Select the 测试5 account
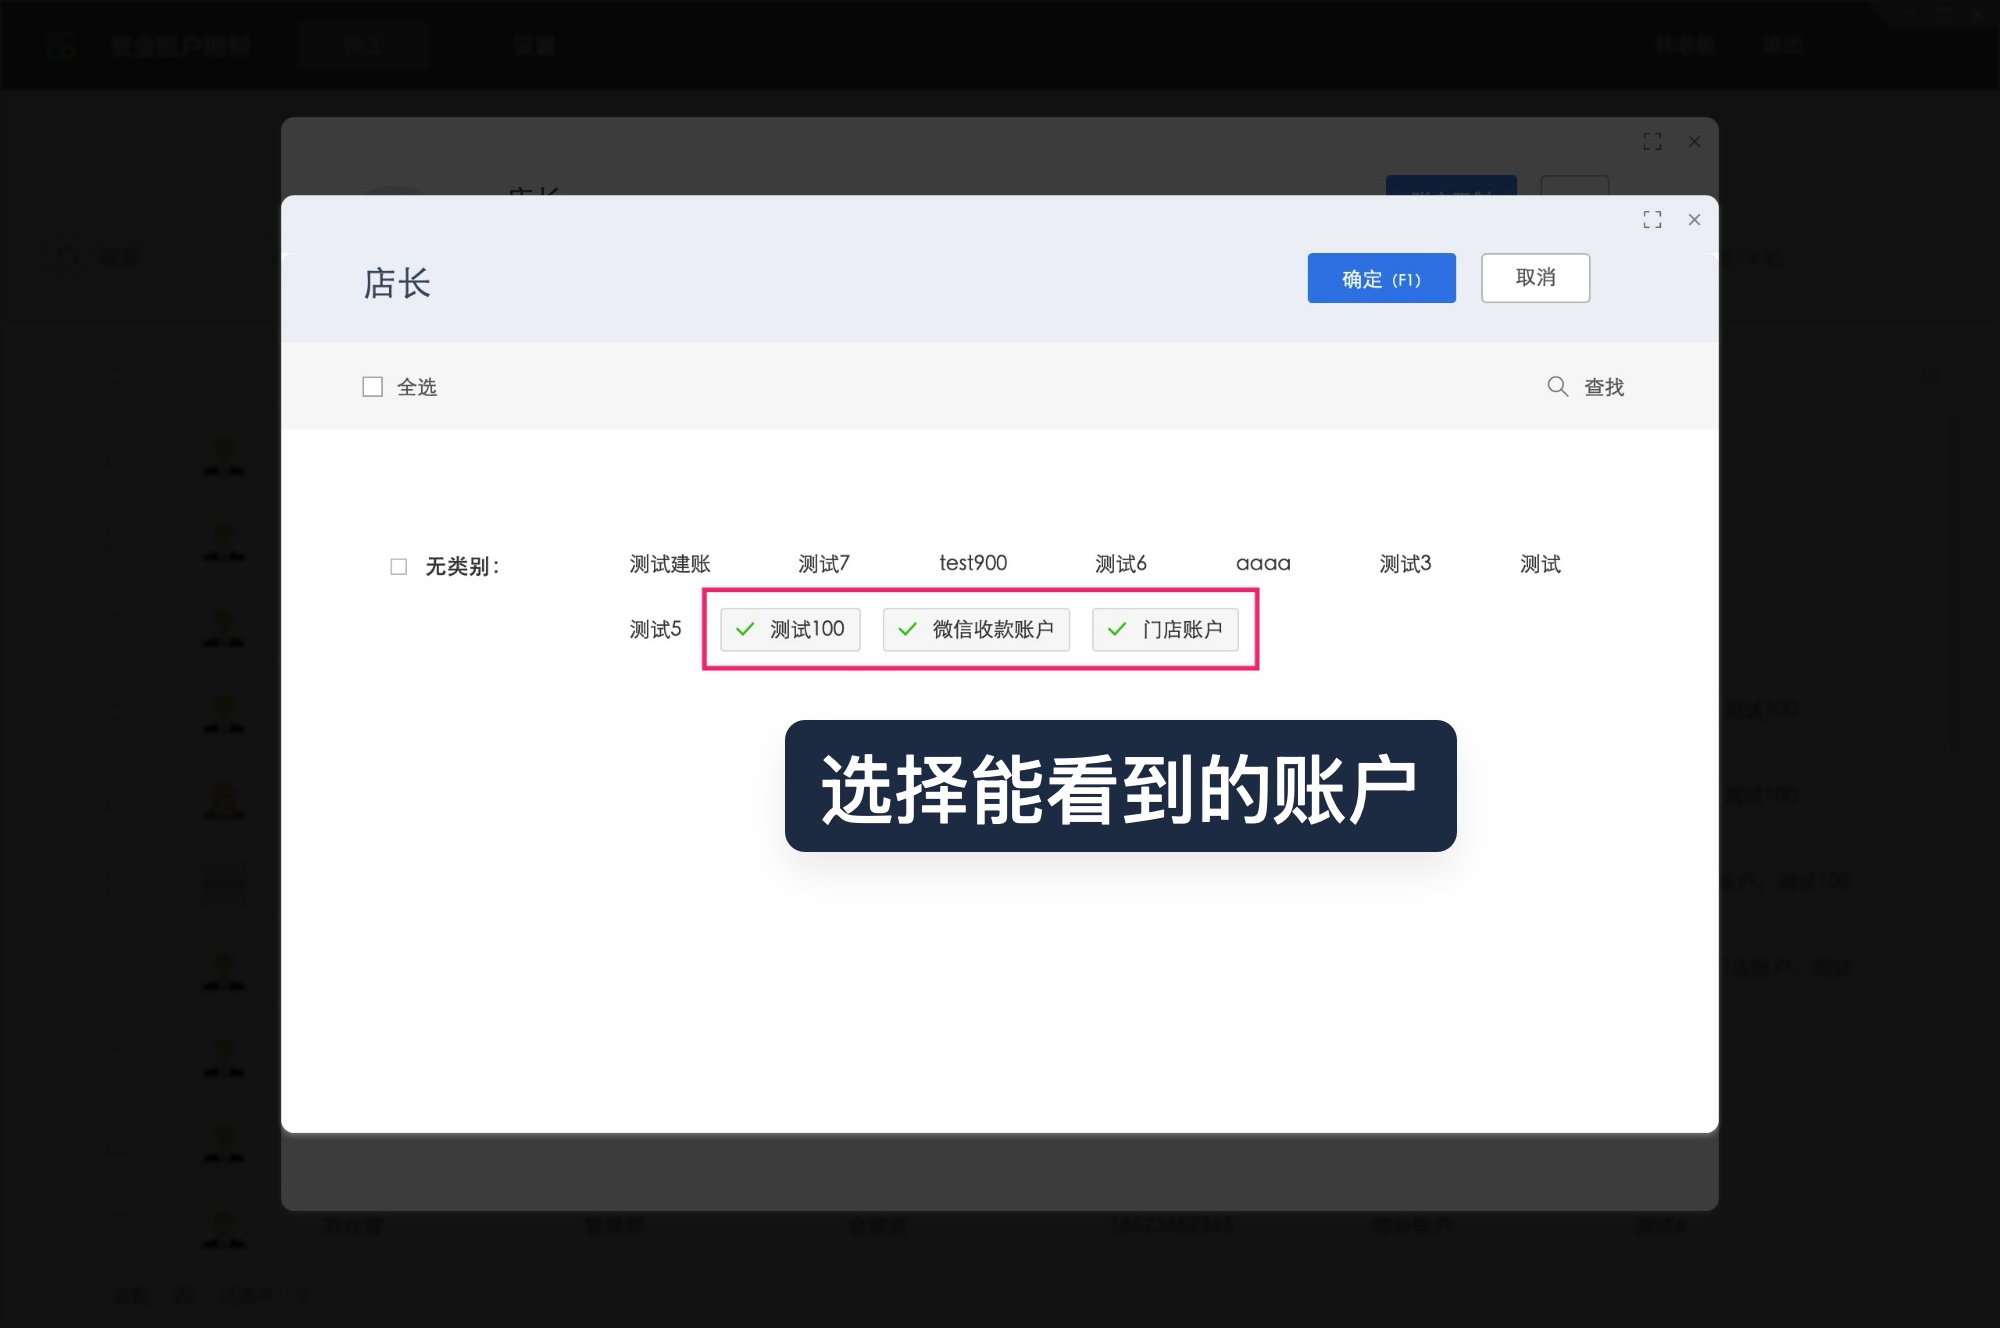2000x1328 pixels. tap(654, 629)
